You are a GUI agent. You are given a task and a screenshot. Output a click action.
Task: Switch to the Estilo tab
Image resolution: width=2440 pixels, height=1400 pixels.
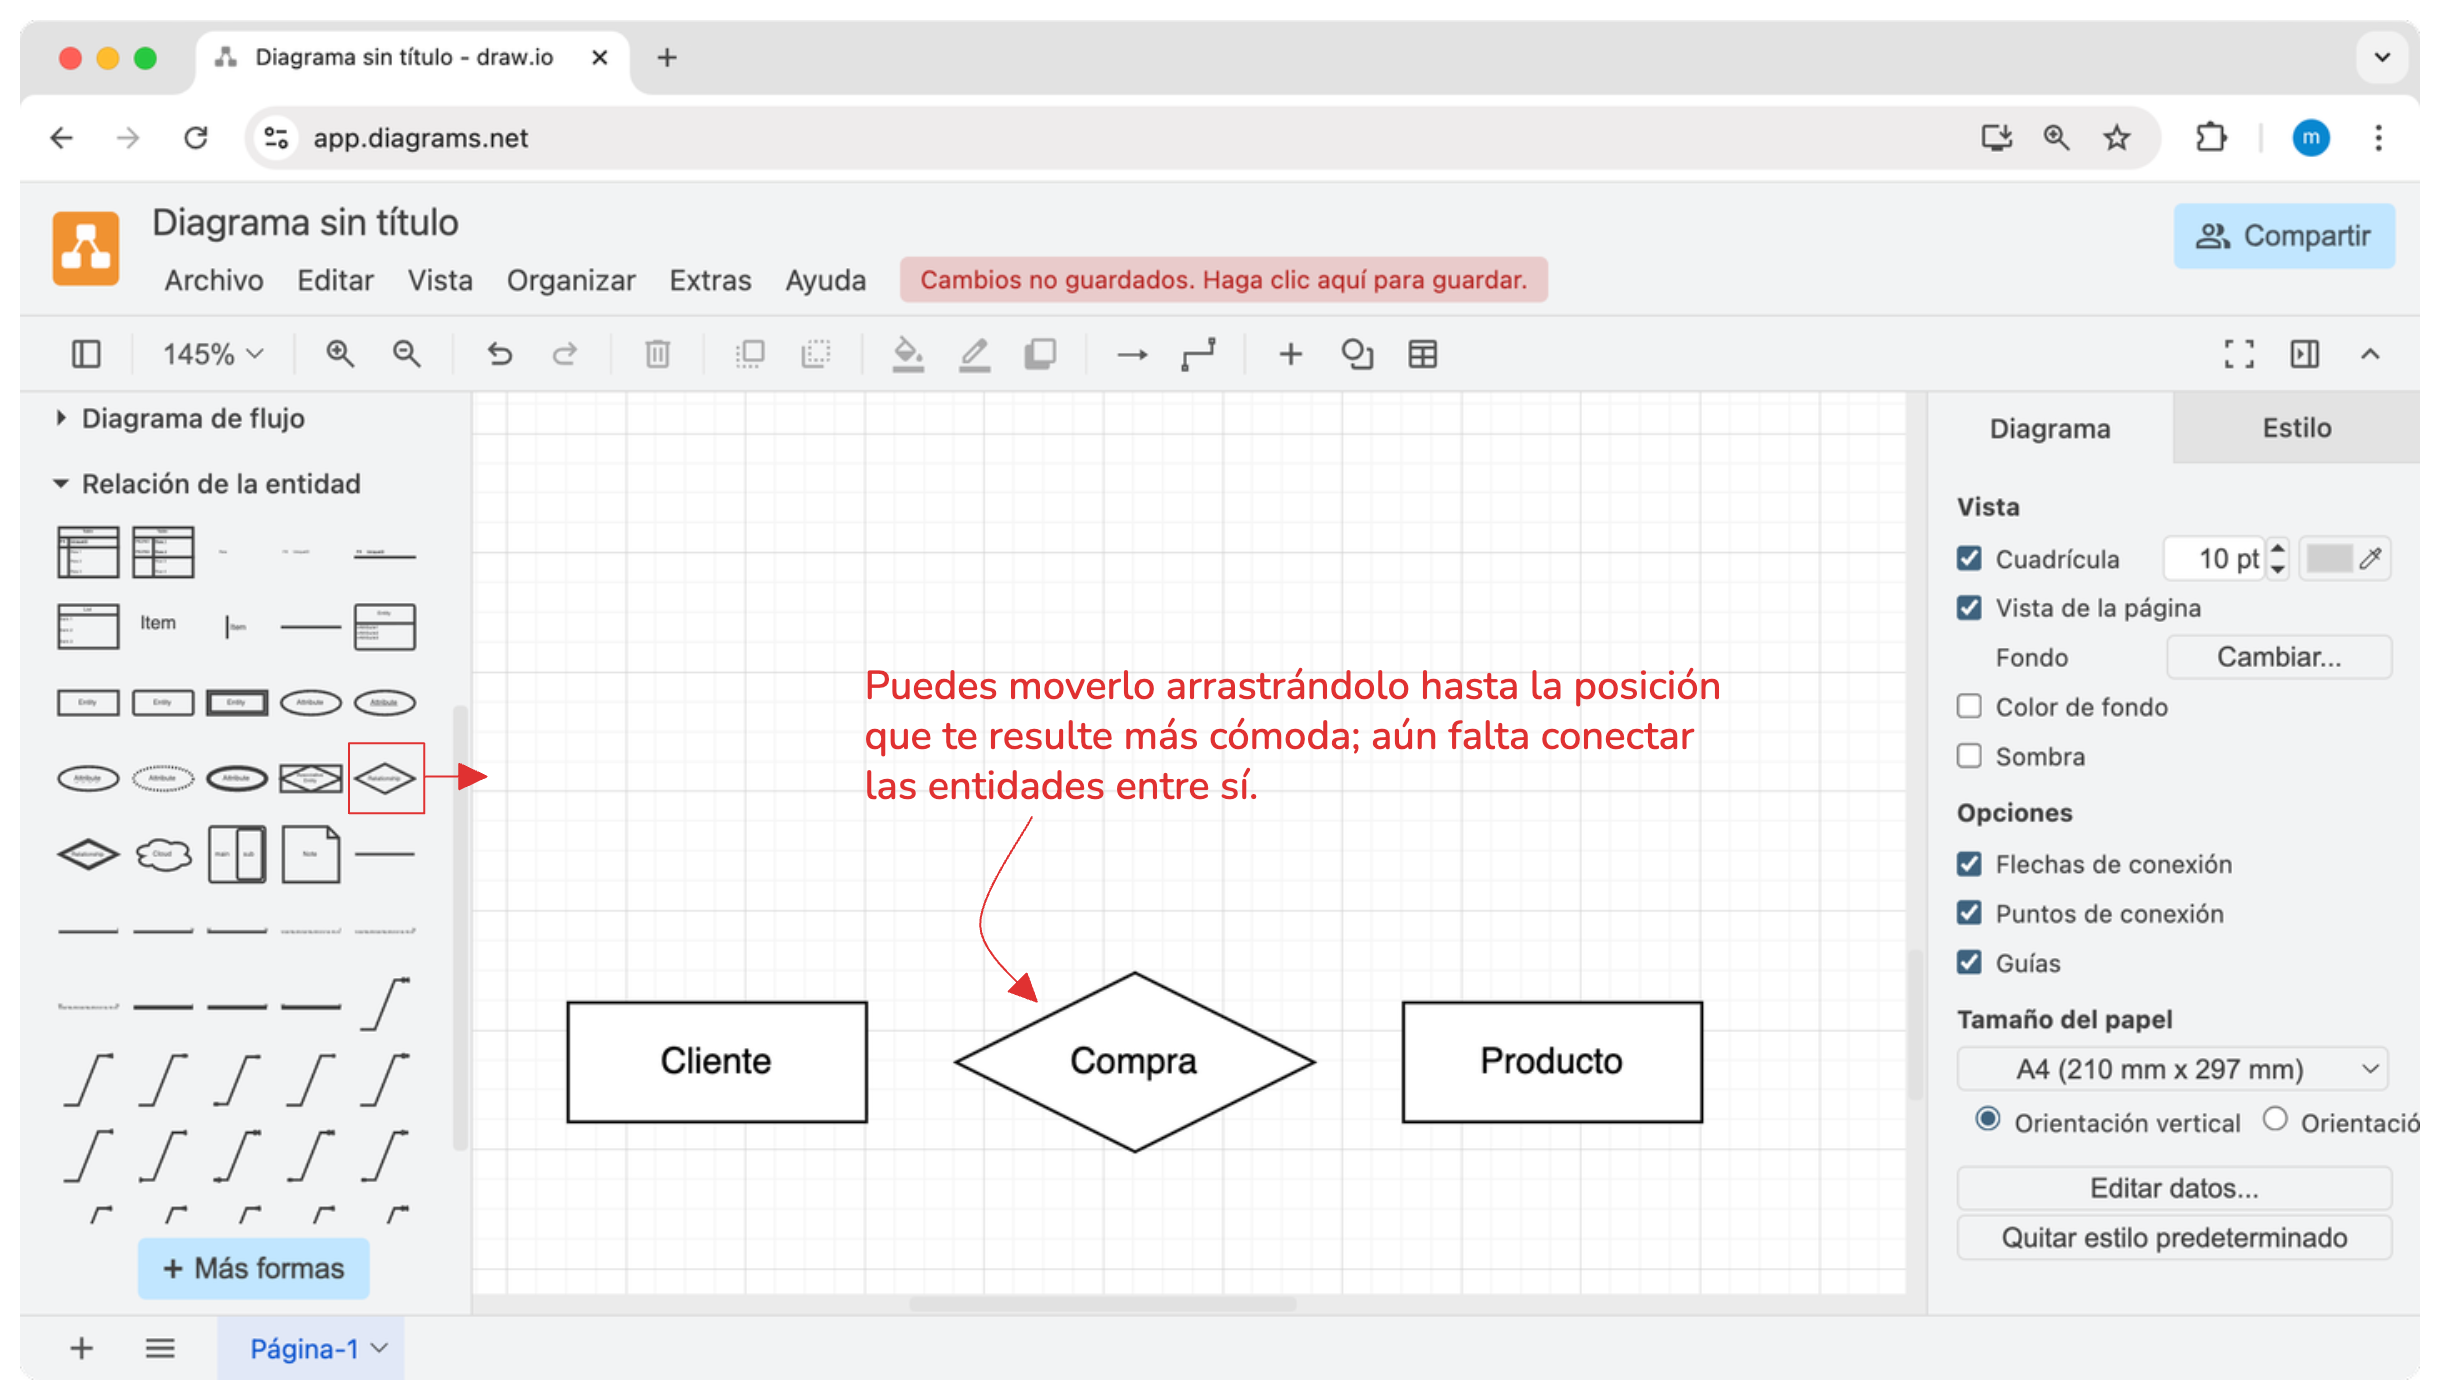pos(2296,428)
